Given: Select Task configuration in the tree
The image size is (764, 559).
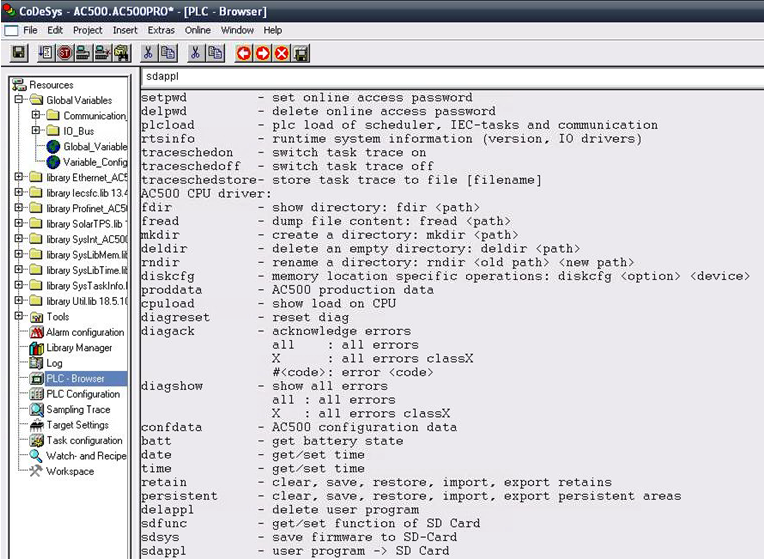Looking at the screenshot, I should point(84,440).
